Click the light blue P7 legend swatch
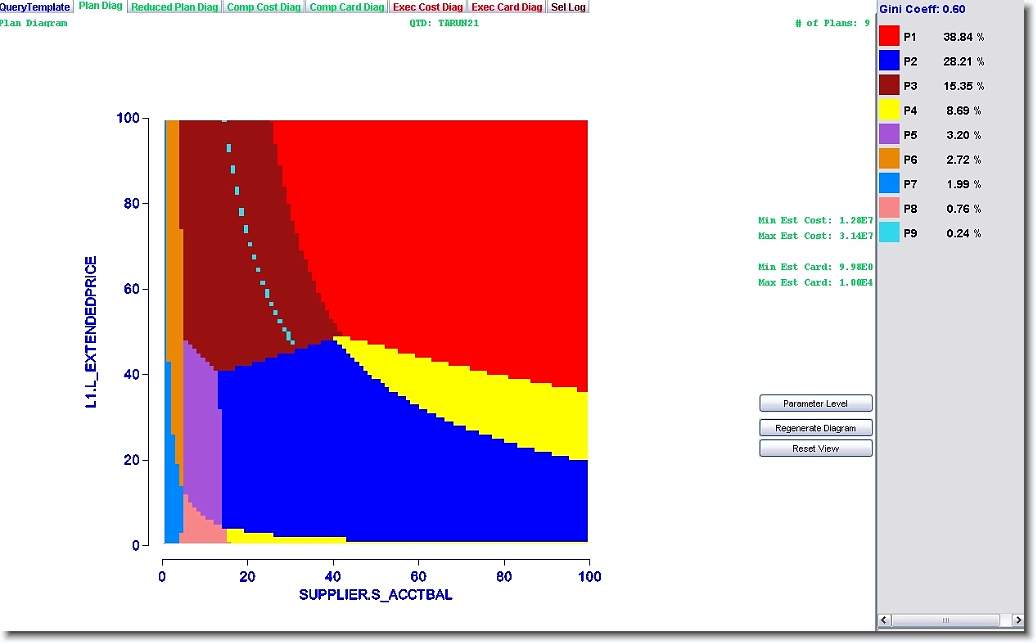 click(889, 184)
